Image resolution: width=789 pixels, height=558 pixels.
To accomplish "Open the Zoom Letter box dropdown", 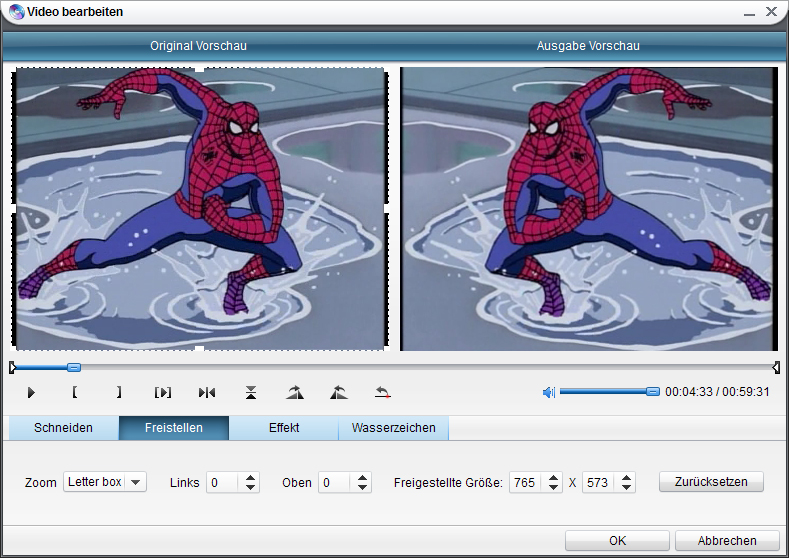I will coord(135,482).
